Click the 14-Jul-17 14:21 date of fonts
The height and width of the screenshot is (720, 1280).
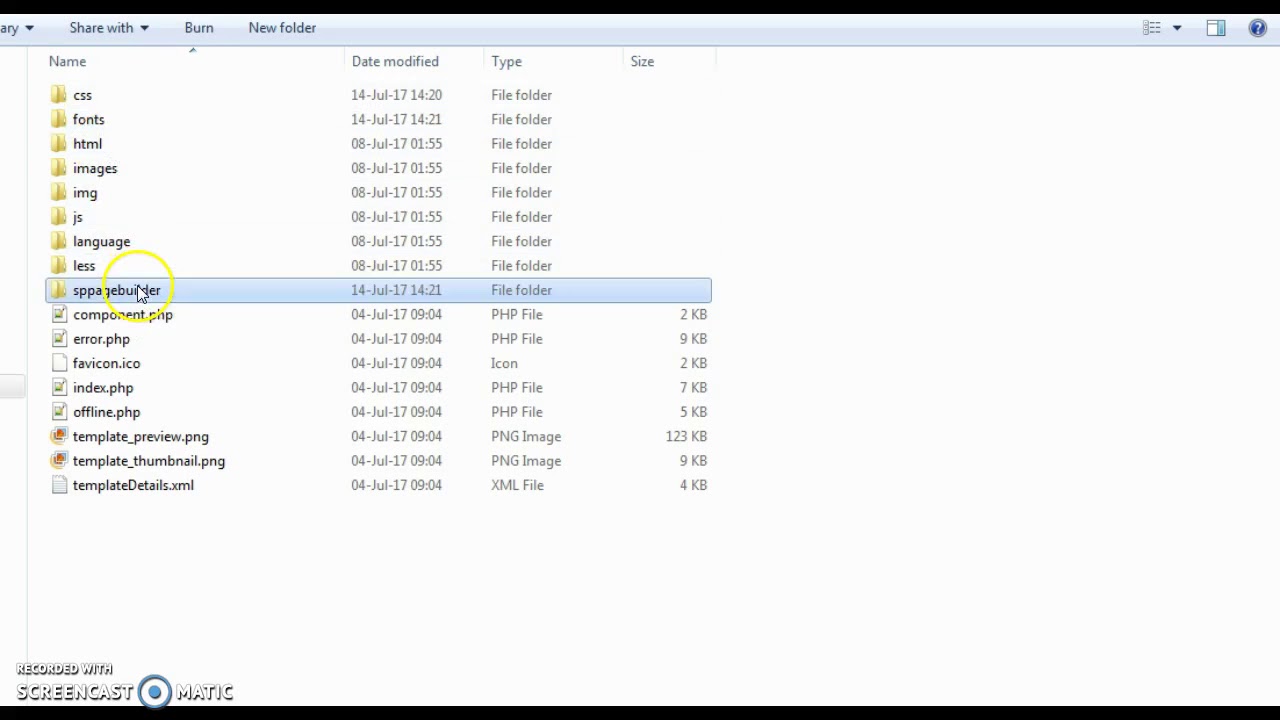[x=396, y=119]
